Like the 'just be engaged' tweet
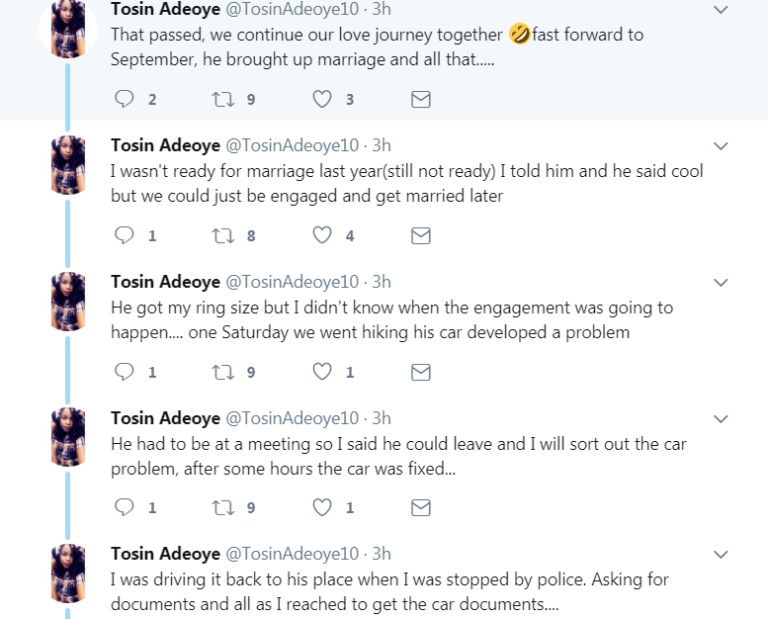The height and width of the screenshot is (619, 768). 322,235
